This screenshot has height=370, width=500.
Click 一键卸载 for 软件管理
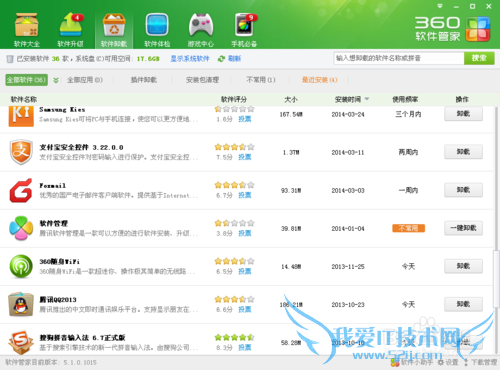pos(463,228)
